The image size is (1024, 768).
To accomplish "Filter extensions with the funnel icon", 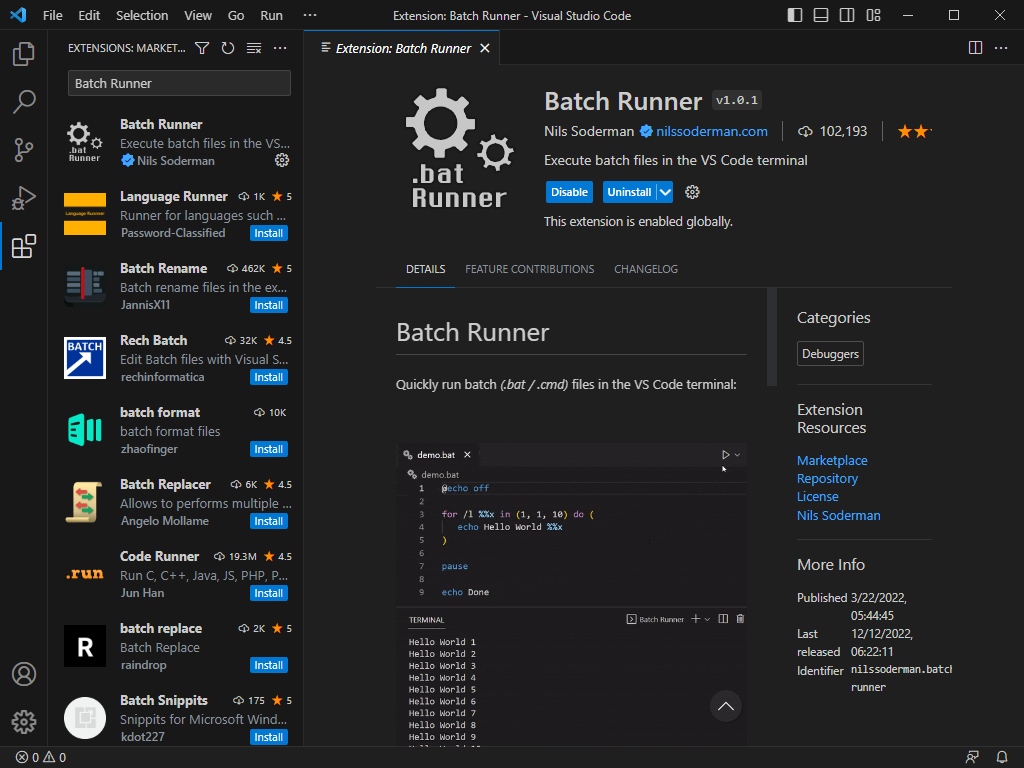I will tap(202, 48).
